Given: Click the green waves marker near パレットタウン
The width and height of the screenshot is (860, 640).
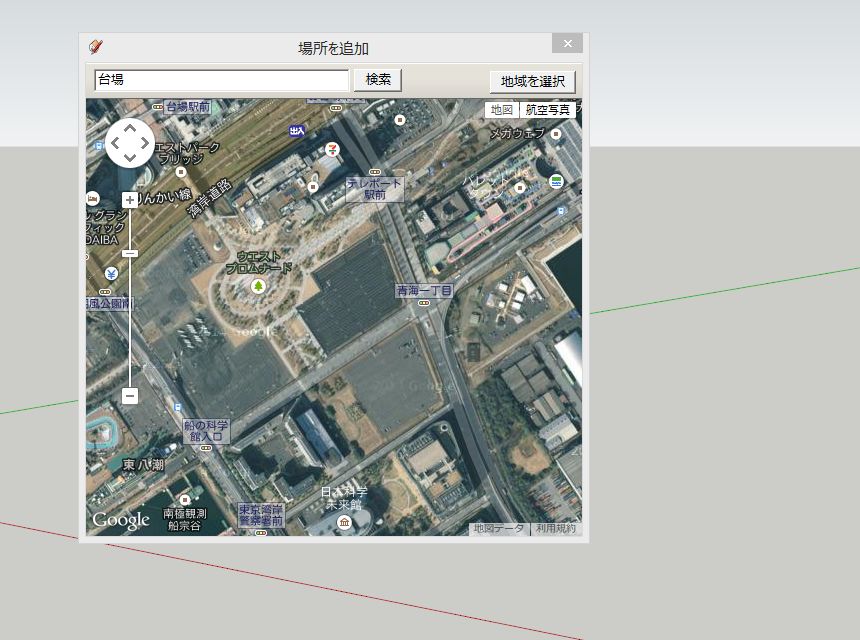Looking at the screenshot, I should 556,181.
